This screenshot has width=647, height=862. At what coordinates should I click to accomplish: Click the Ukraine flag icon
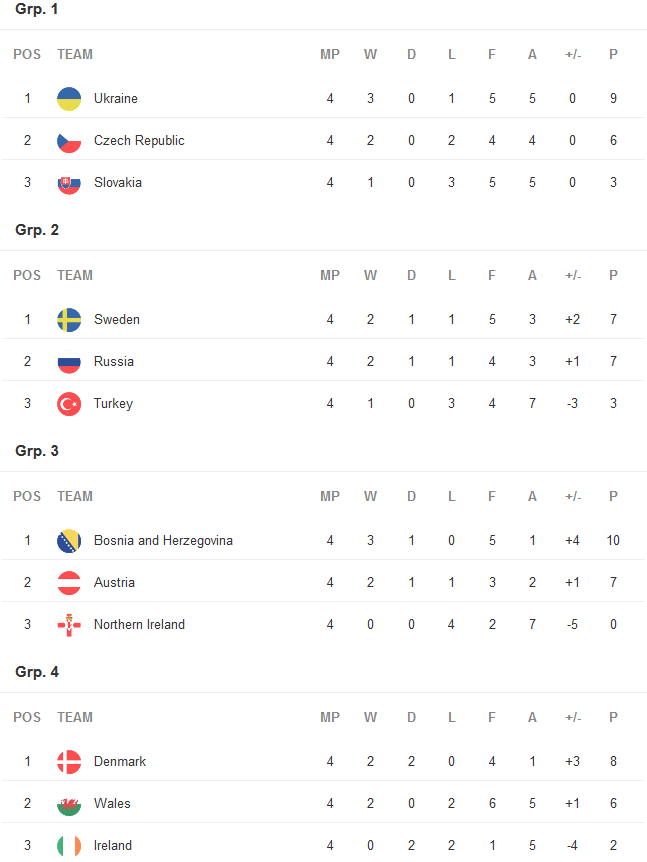point(69,99)
